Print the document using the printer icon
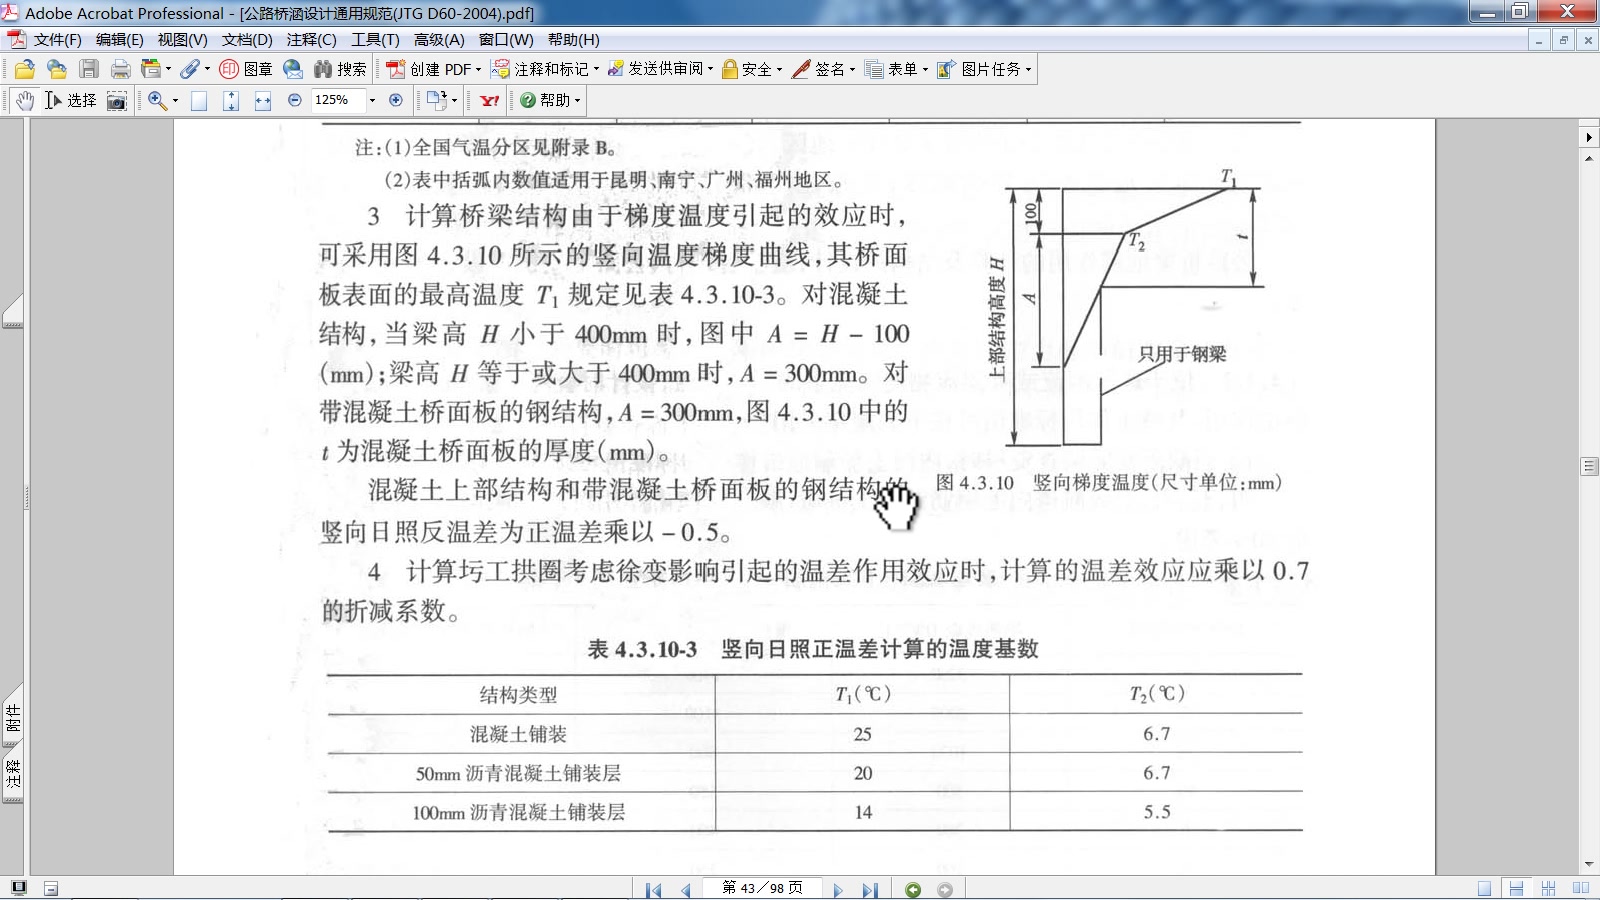 point(121,69)
